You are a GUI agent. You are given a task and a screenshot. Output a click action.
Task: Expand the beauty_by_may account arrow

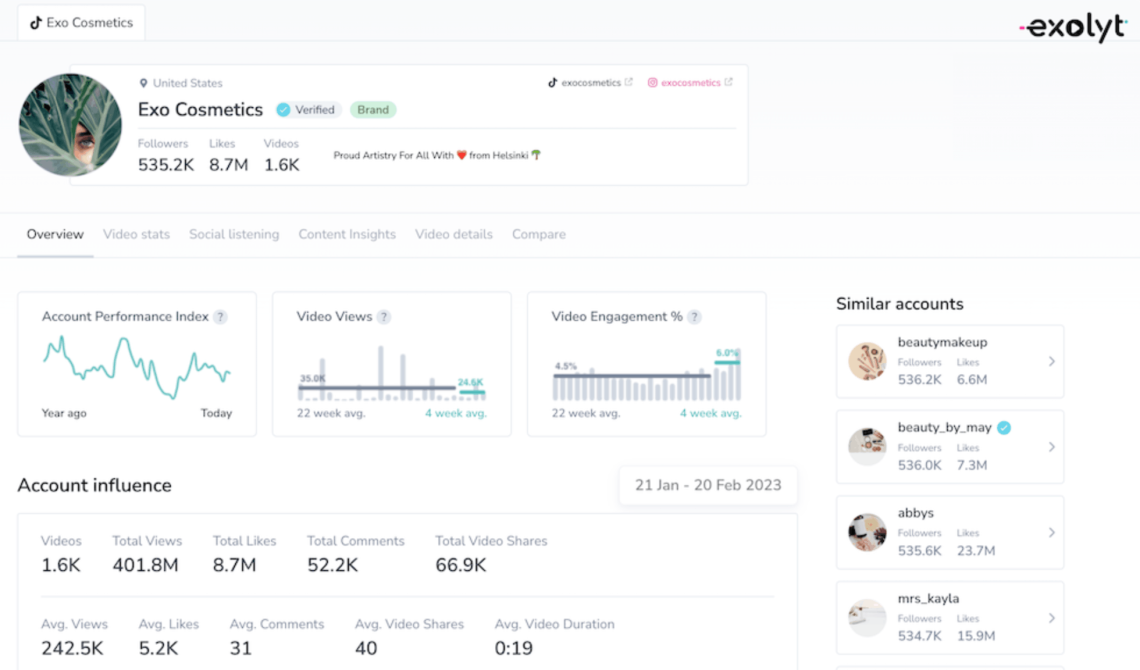(x=1051, y=447)
